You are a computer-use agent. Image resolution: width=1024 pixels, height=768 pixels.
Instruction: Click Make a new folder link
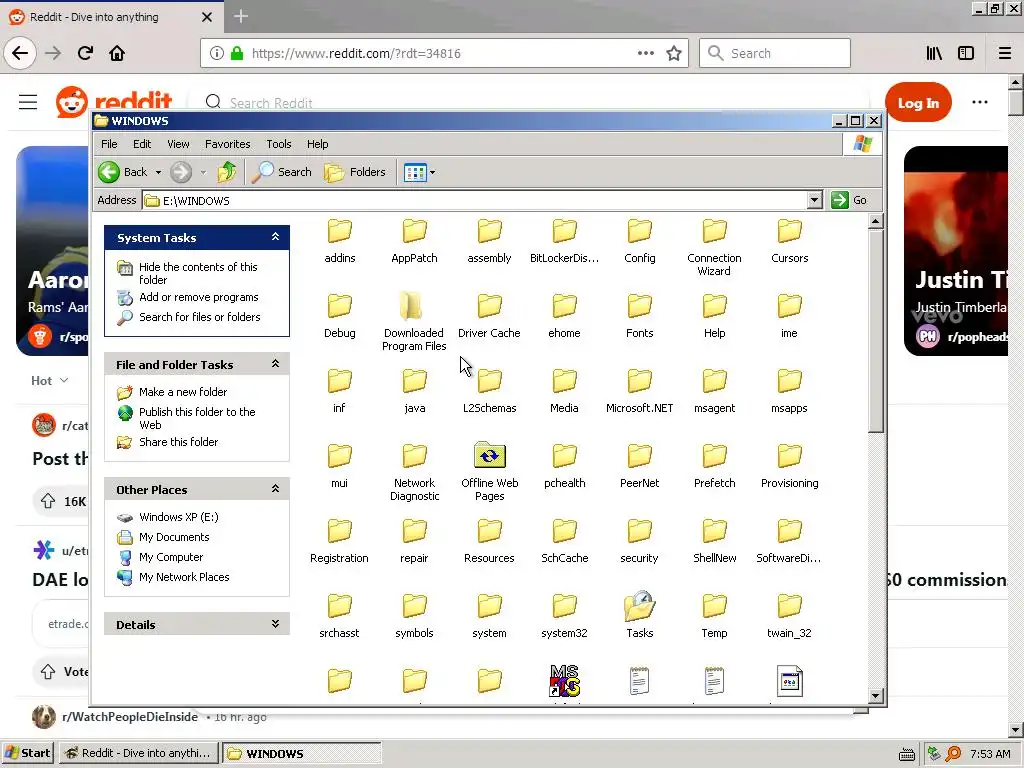[183, 392]
